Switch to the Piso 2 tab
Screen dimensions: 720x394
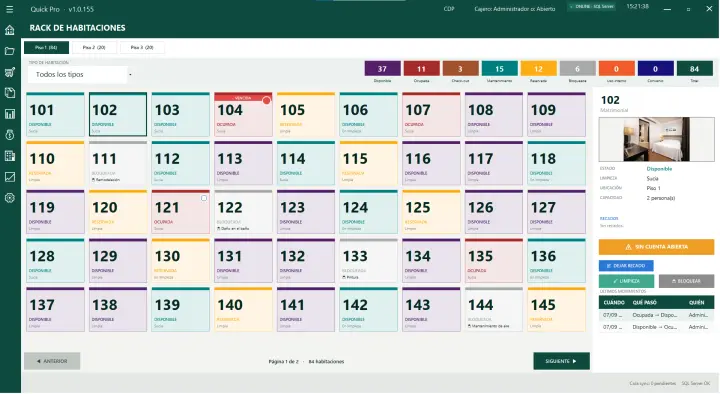[94, 47]
